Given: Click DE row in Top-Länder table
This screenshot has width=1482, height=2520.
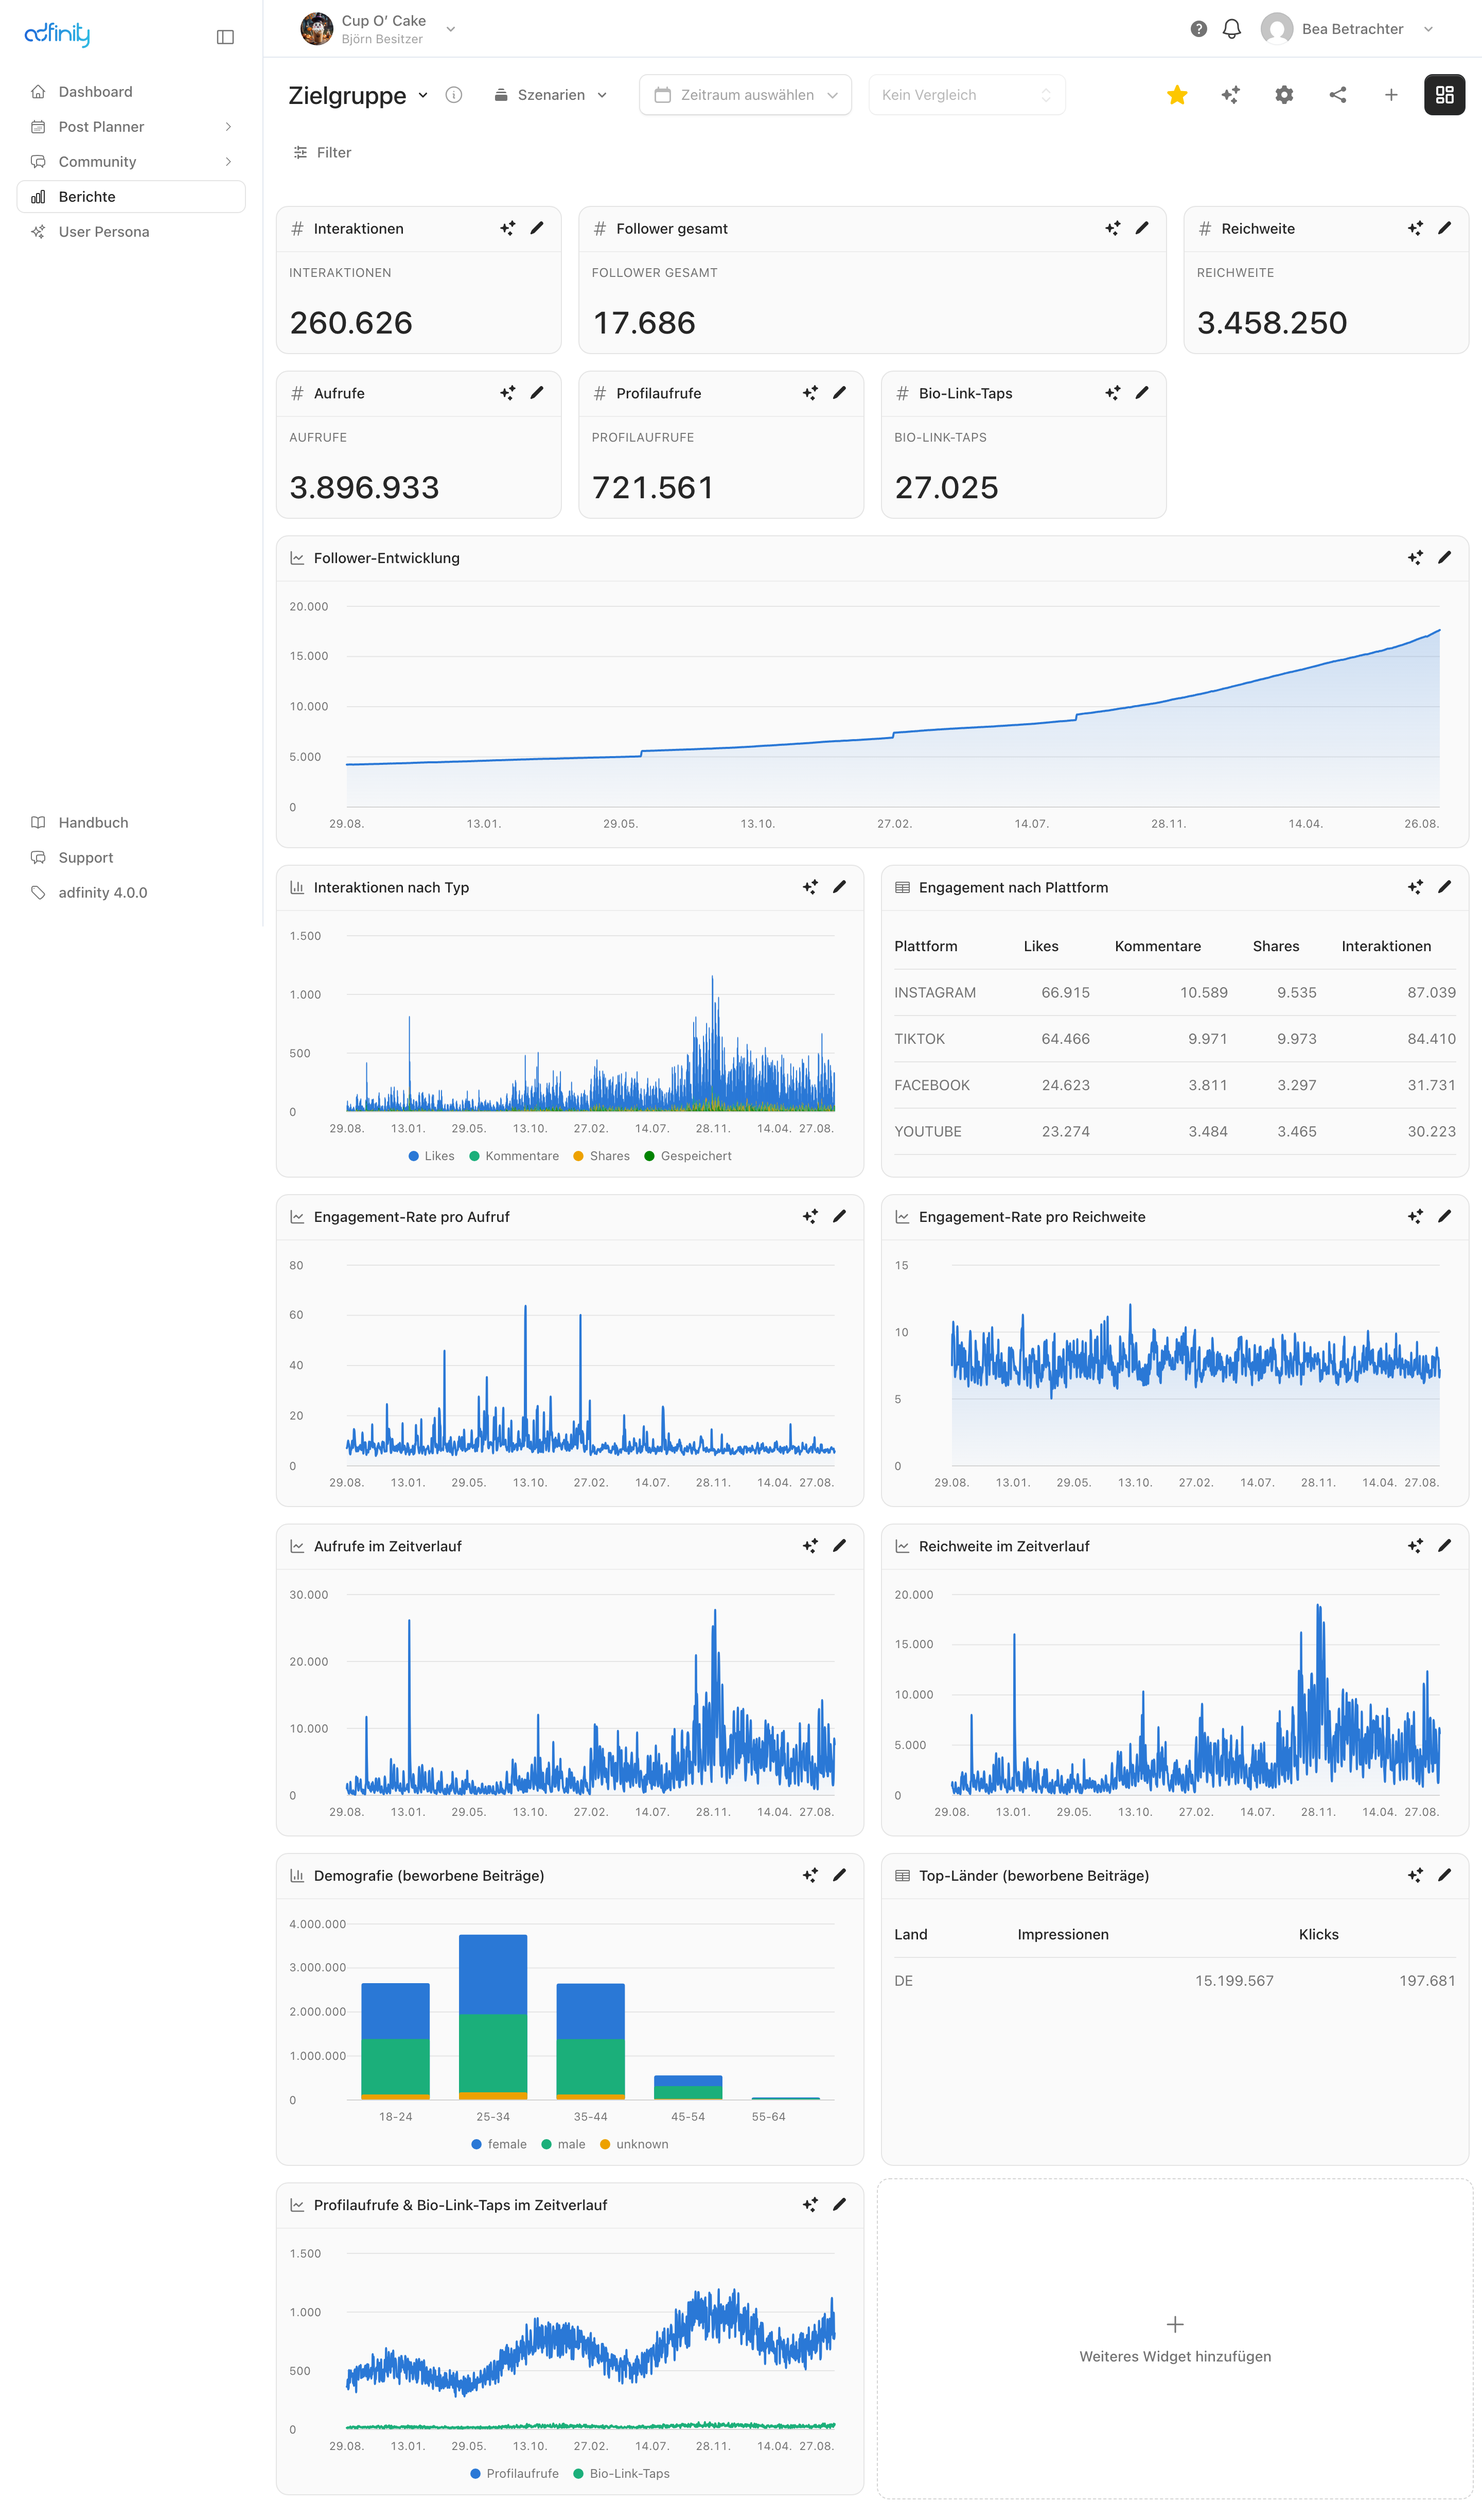Looking at the screenshot, I should [1175, 1981].
